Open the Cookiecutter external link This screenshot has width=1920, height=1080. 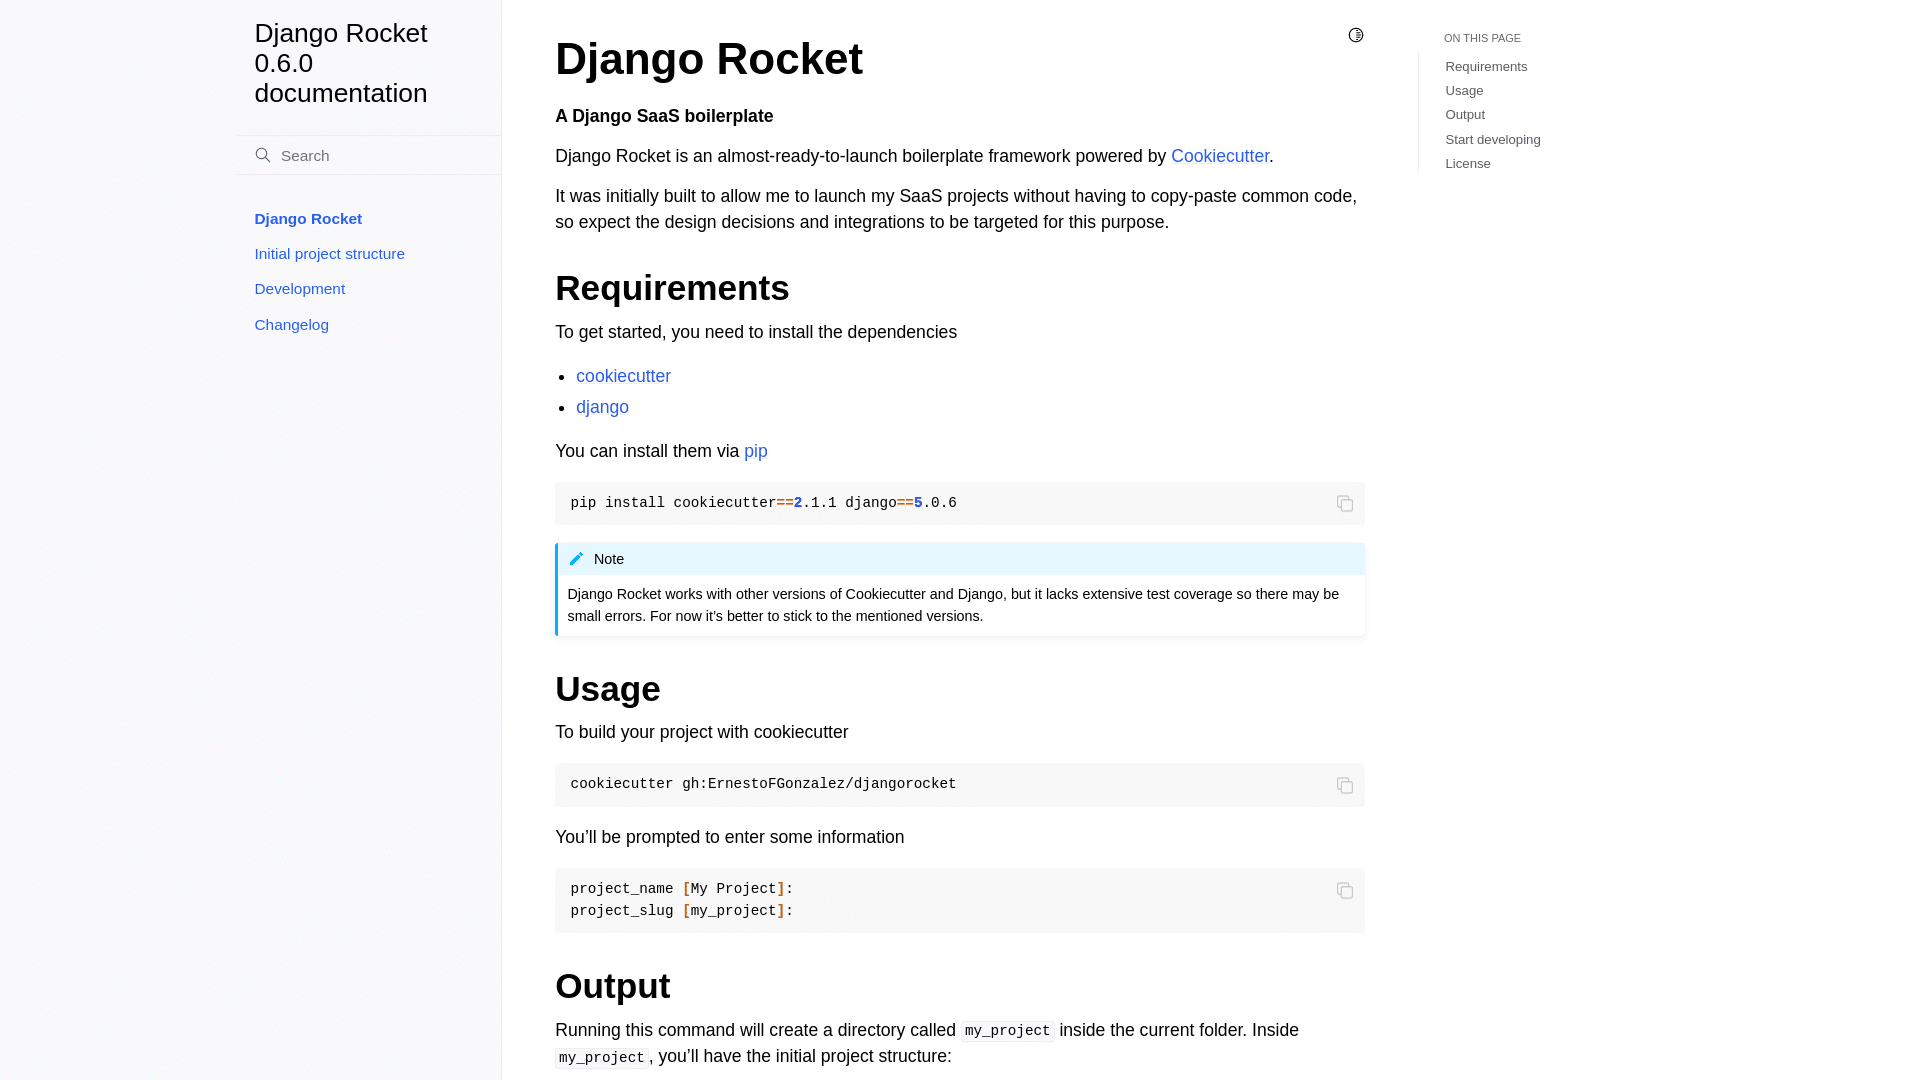(x=1219, y=156)
